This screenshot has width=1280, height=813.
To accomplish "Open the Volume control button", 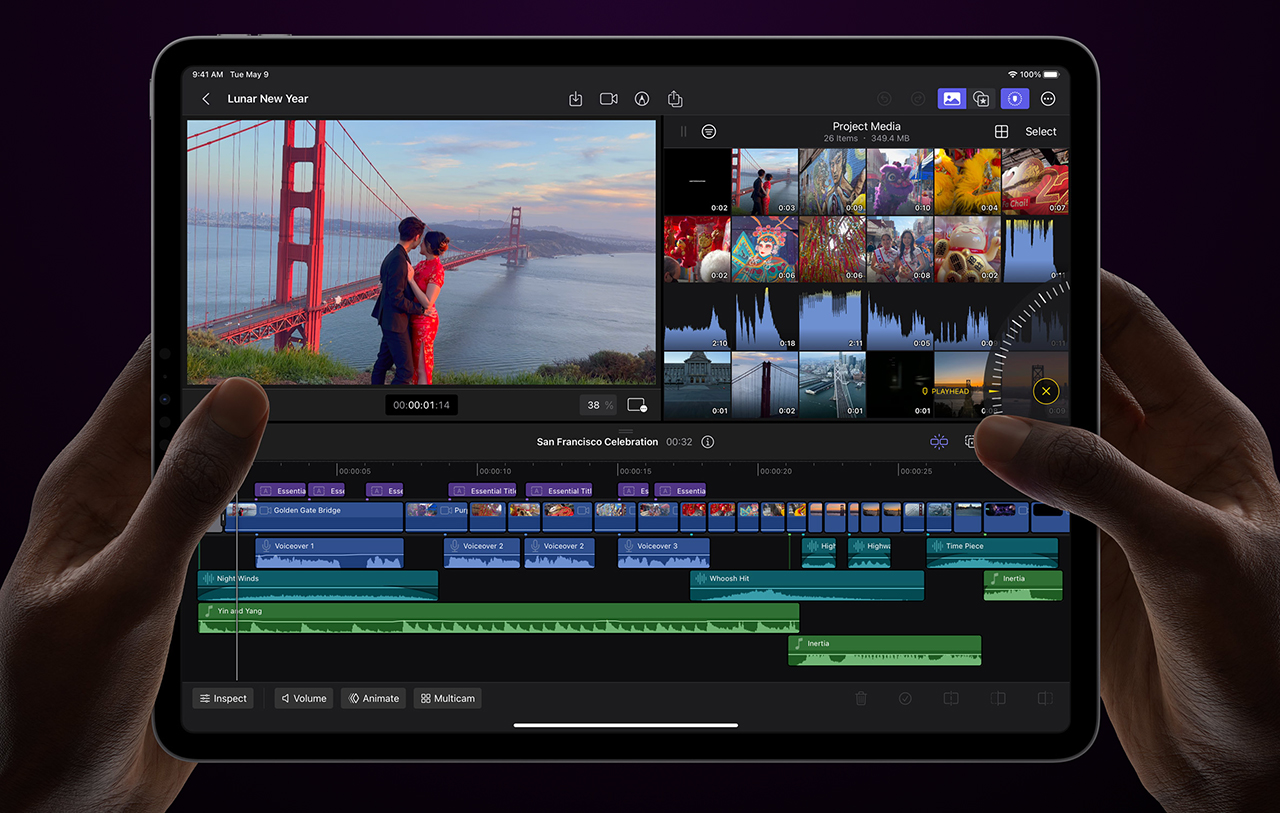I will (x=303, y=698).
